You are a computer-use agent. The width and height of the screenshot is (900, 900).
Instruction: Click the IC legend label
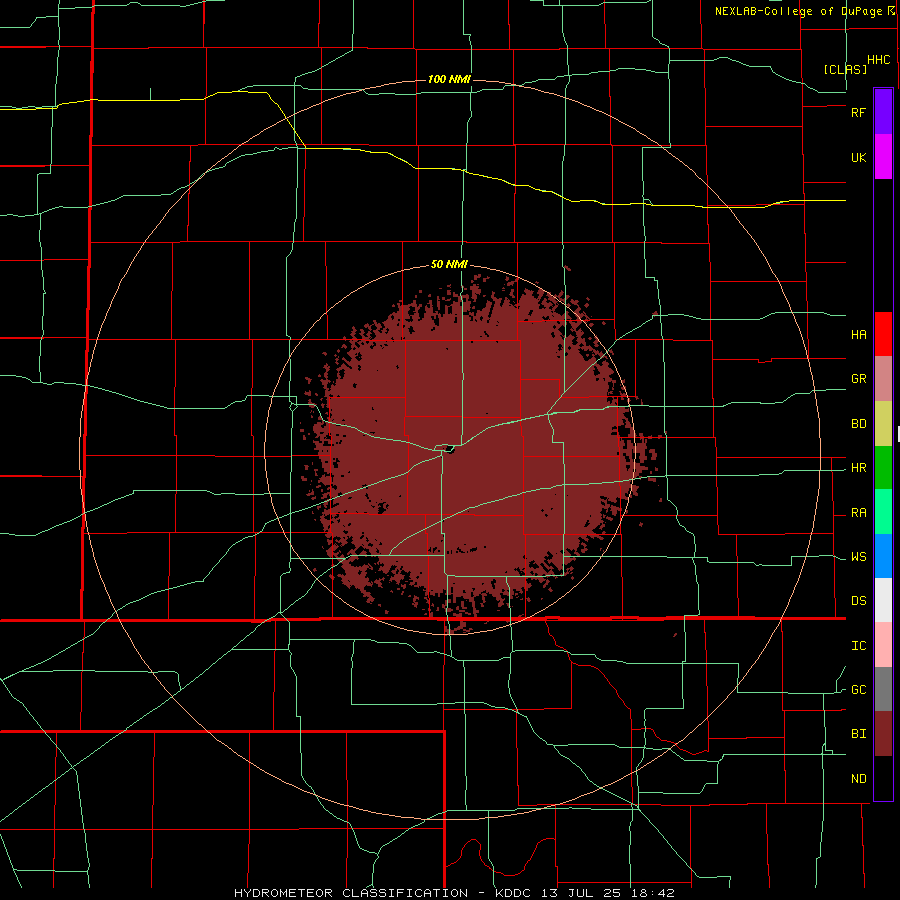pos(858,646)
